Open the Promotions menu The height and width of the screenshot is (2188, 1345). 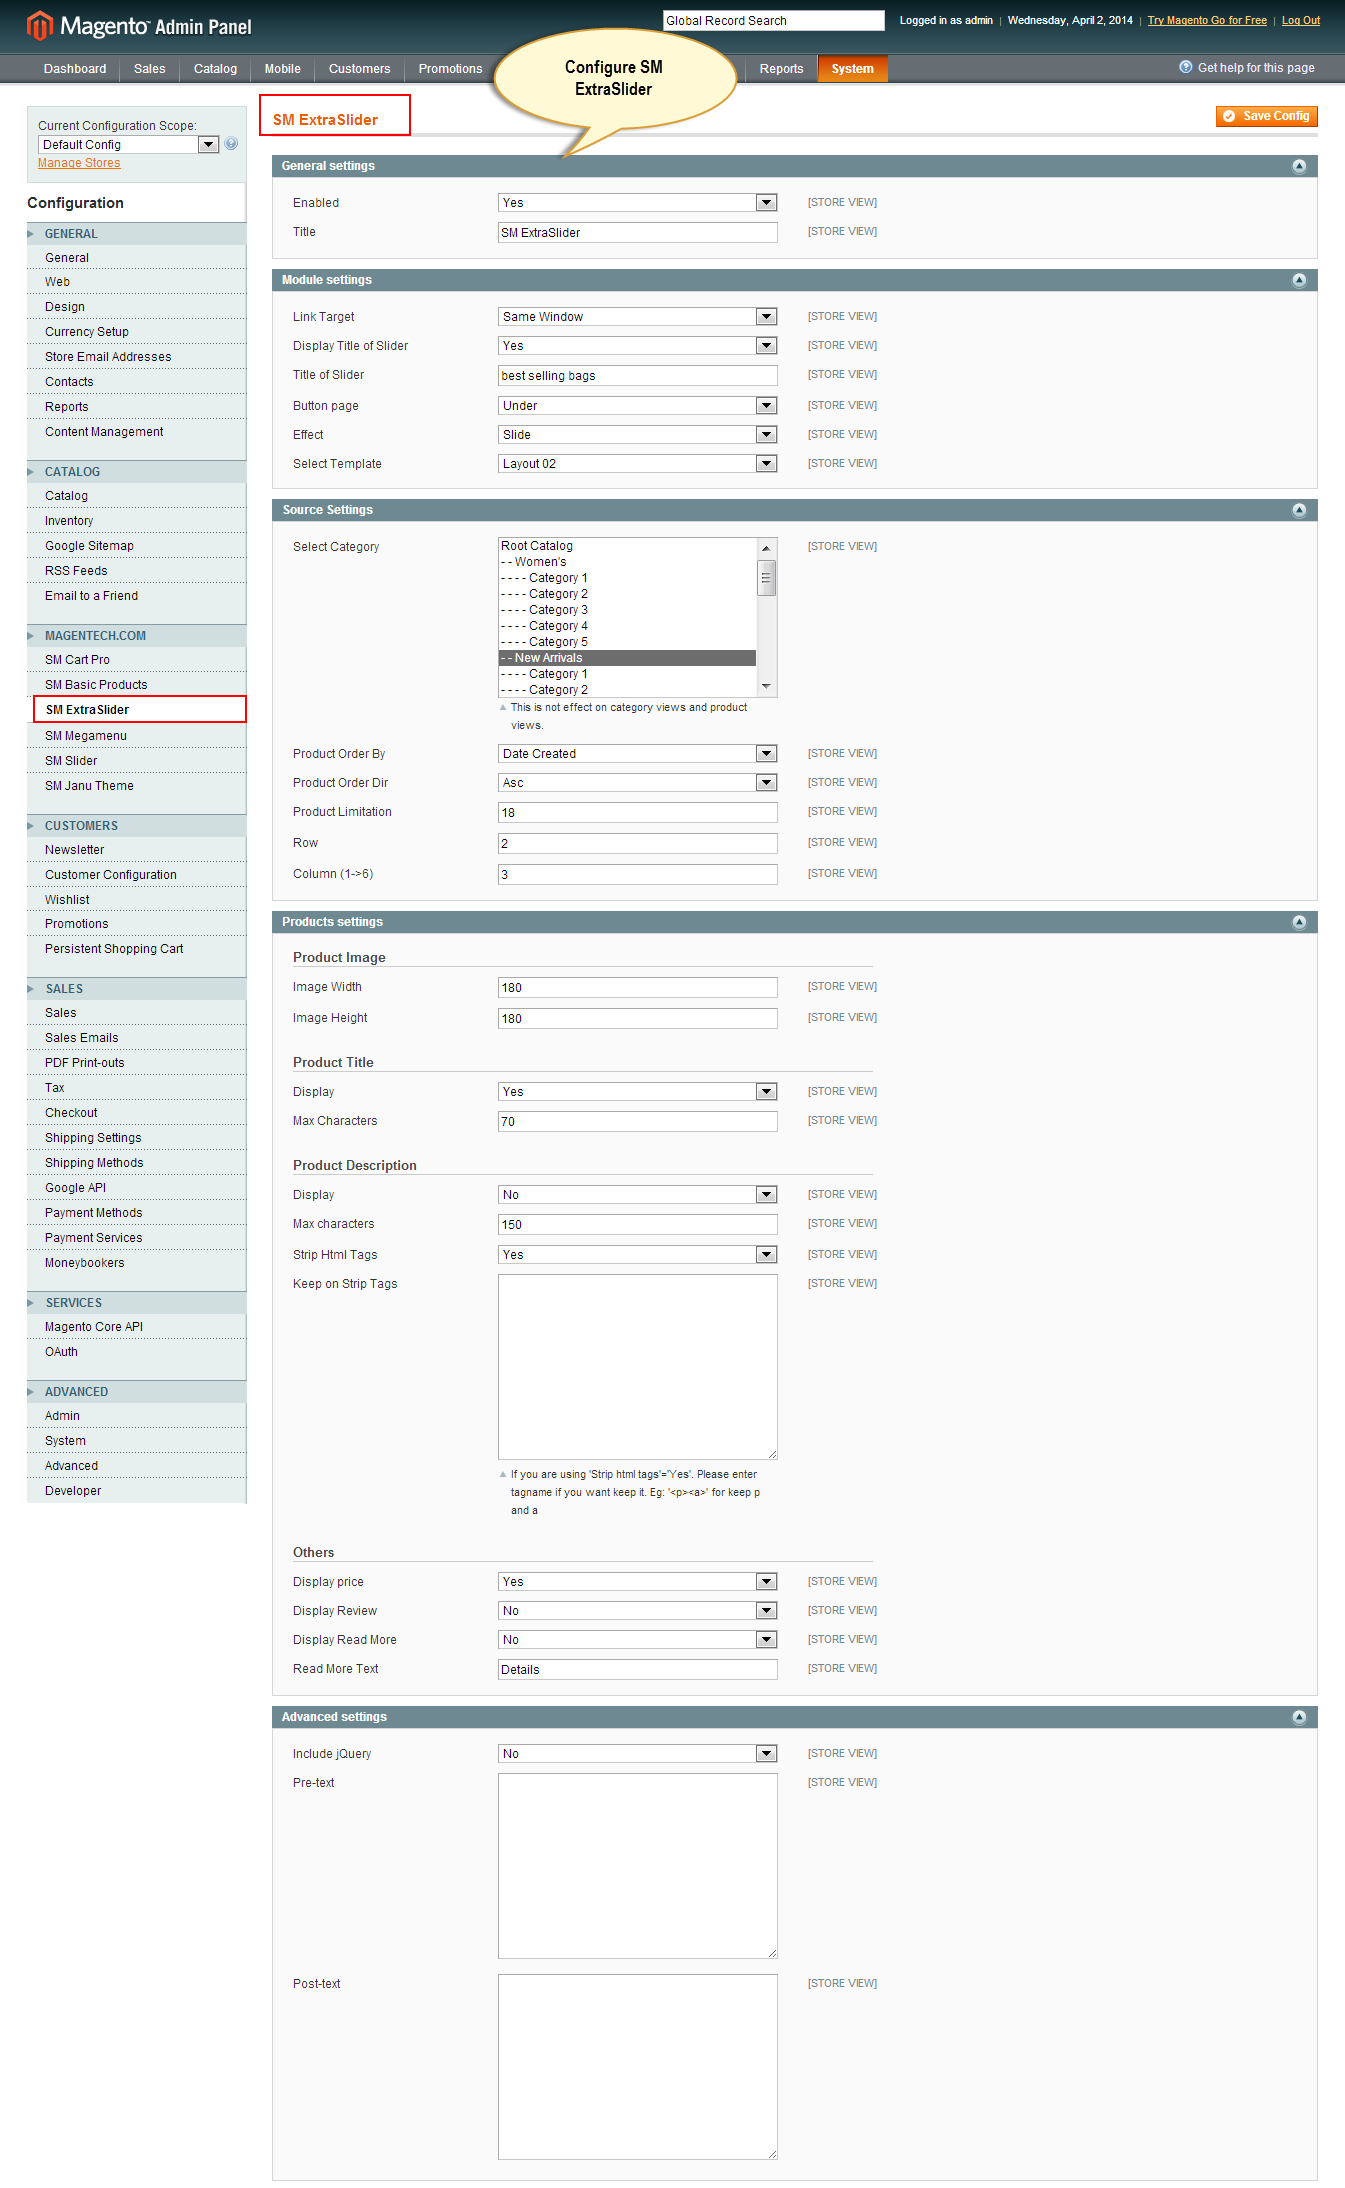click(x=451, y=69)
